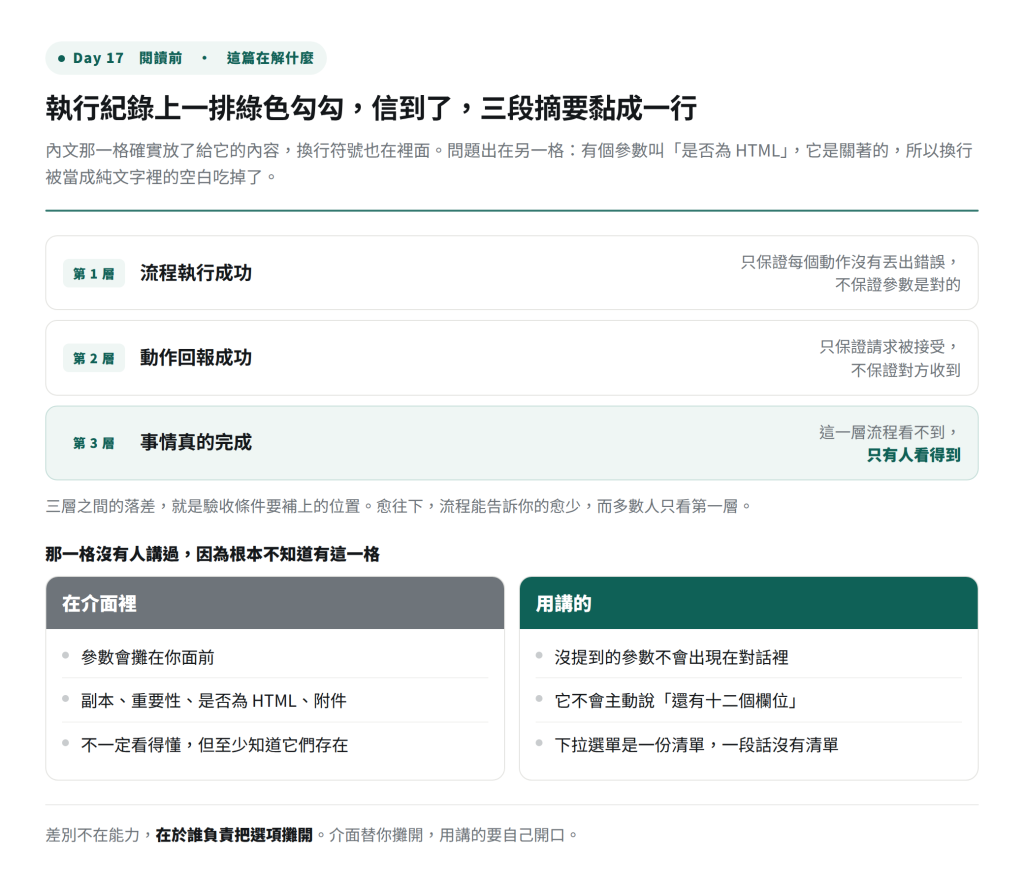
Task: Click the headline "執行紀錄上一排綠色勾勾"
Action: [195, 108]
